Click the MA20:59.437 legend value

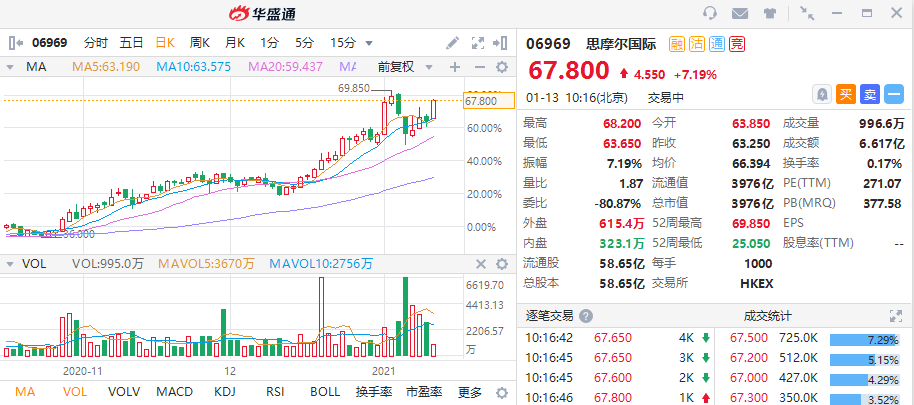point(286,67)
